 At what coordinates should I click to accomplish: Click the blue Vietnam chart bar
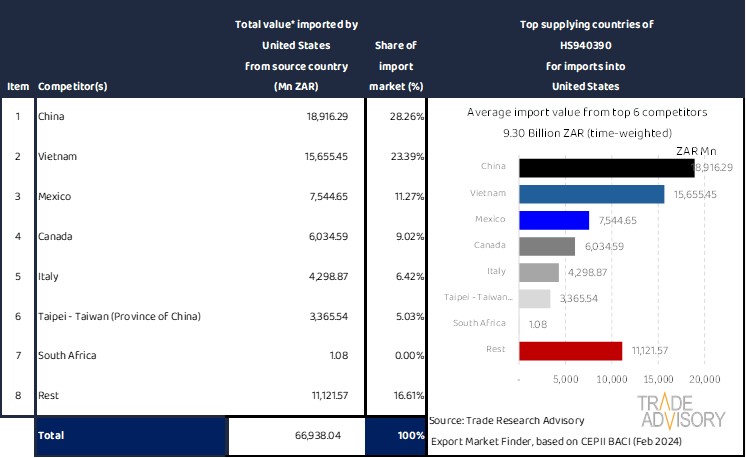(x=591, y=194)
